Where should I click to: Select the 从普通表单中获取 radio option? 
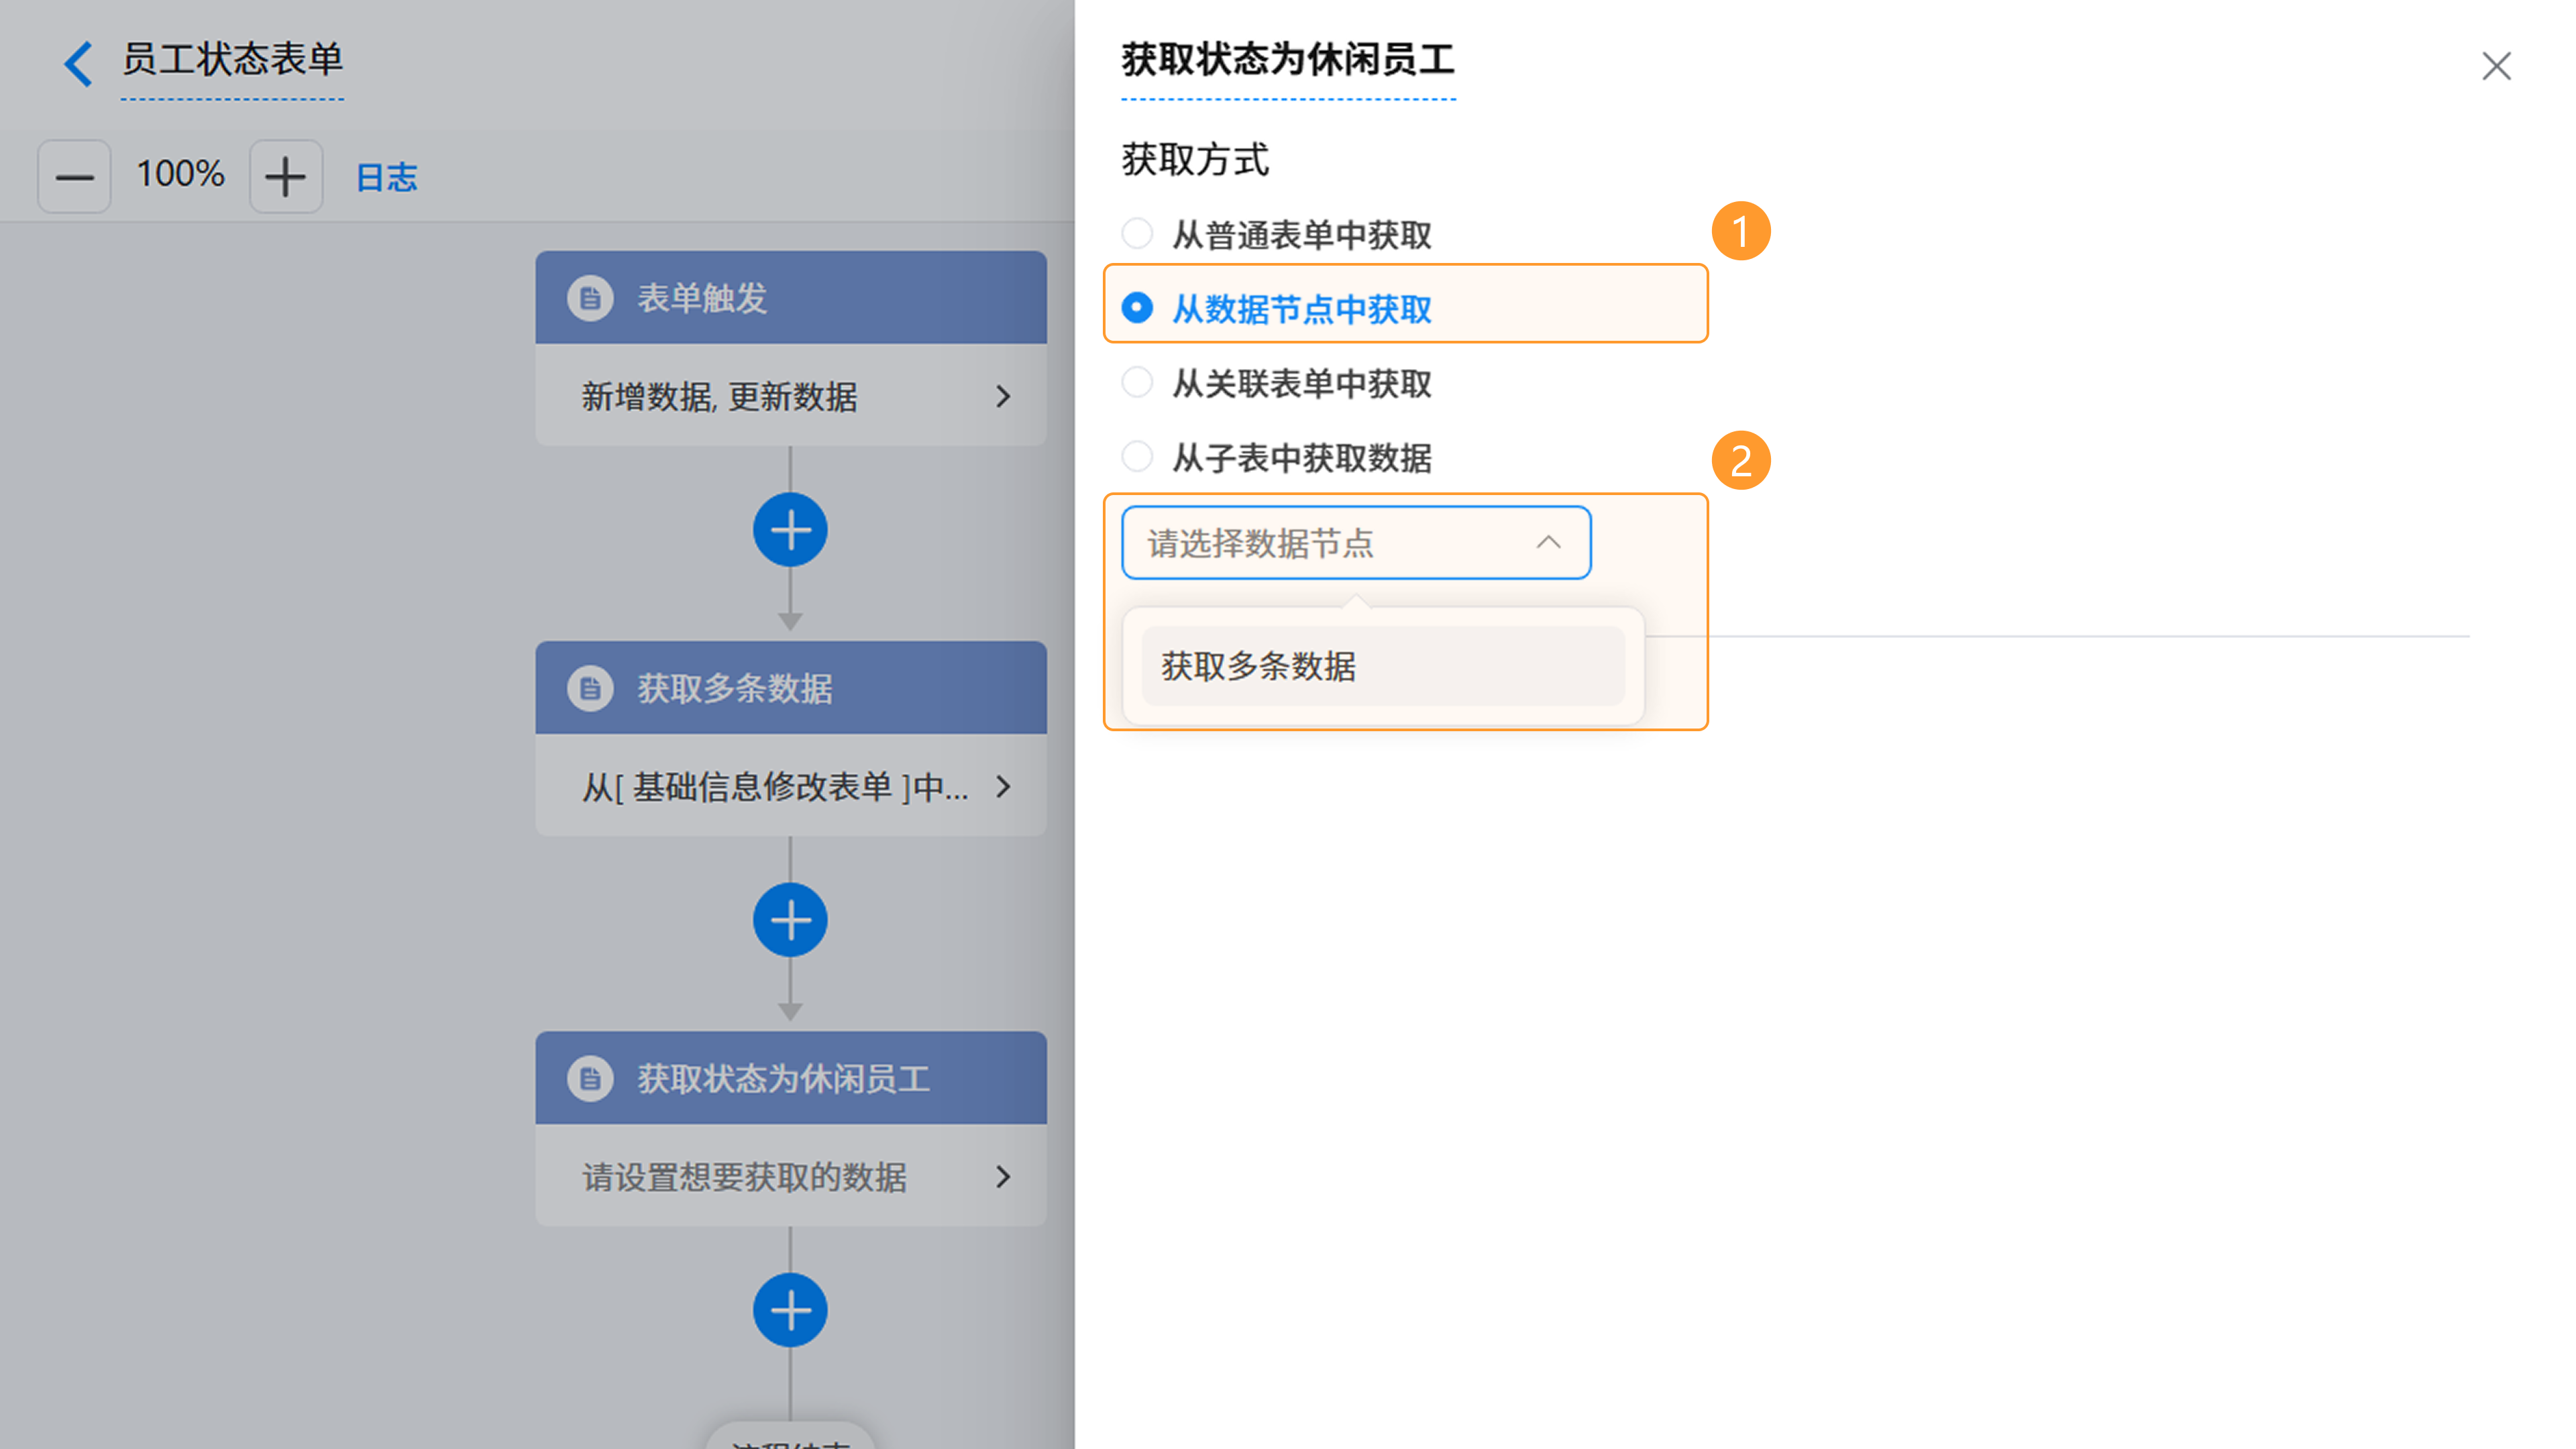1137,234
